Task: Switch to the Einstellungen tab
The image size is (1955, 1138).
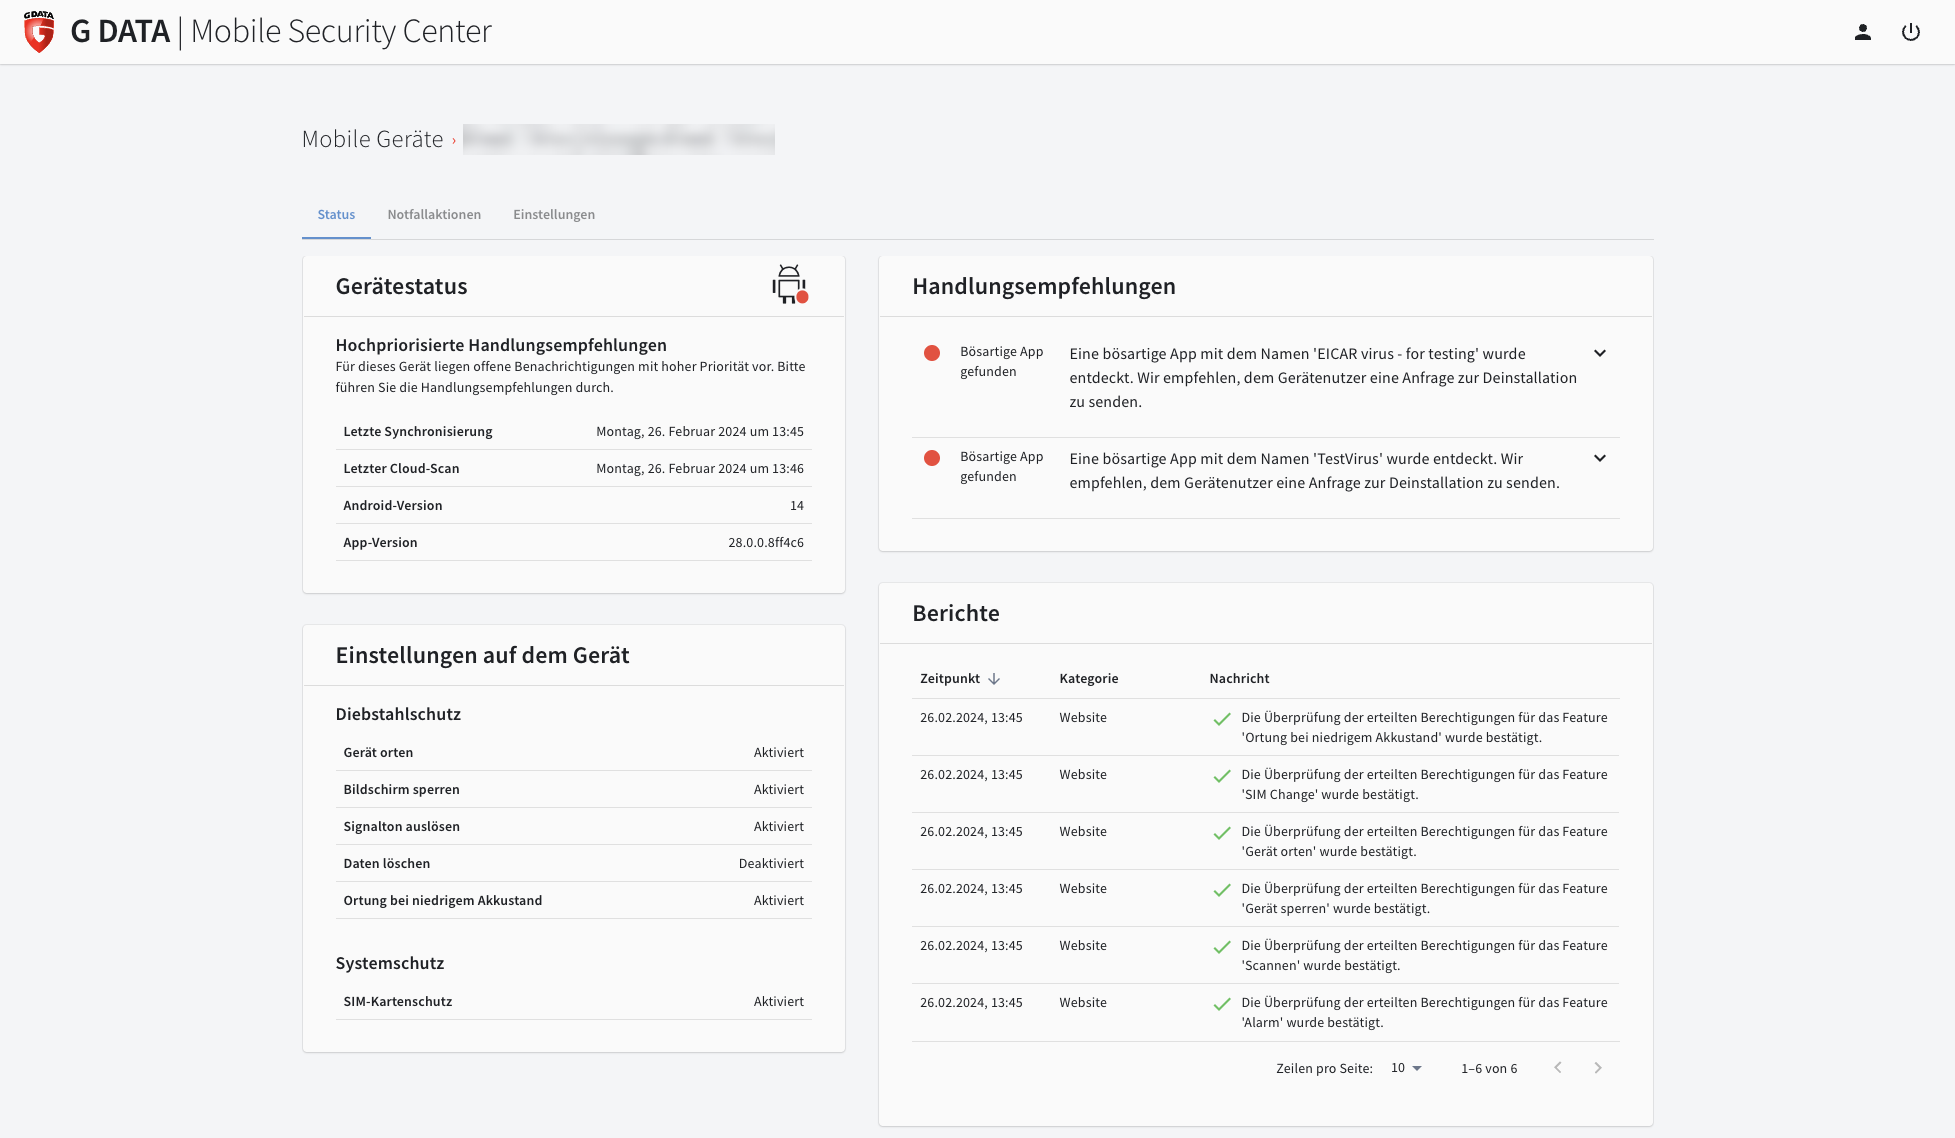Action: point(554,215)
